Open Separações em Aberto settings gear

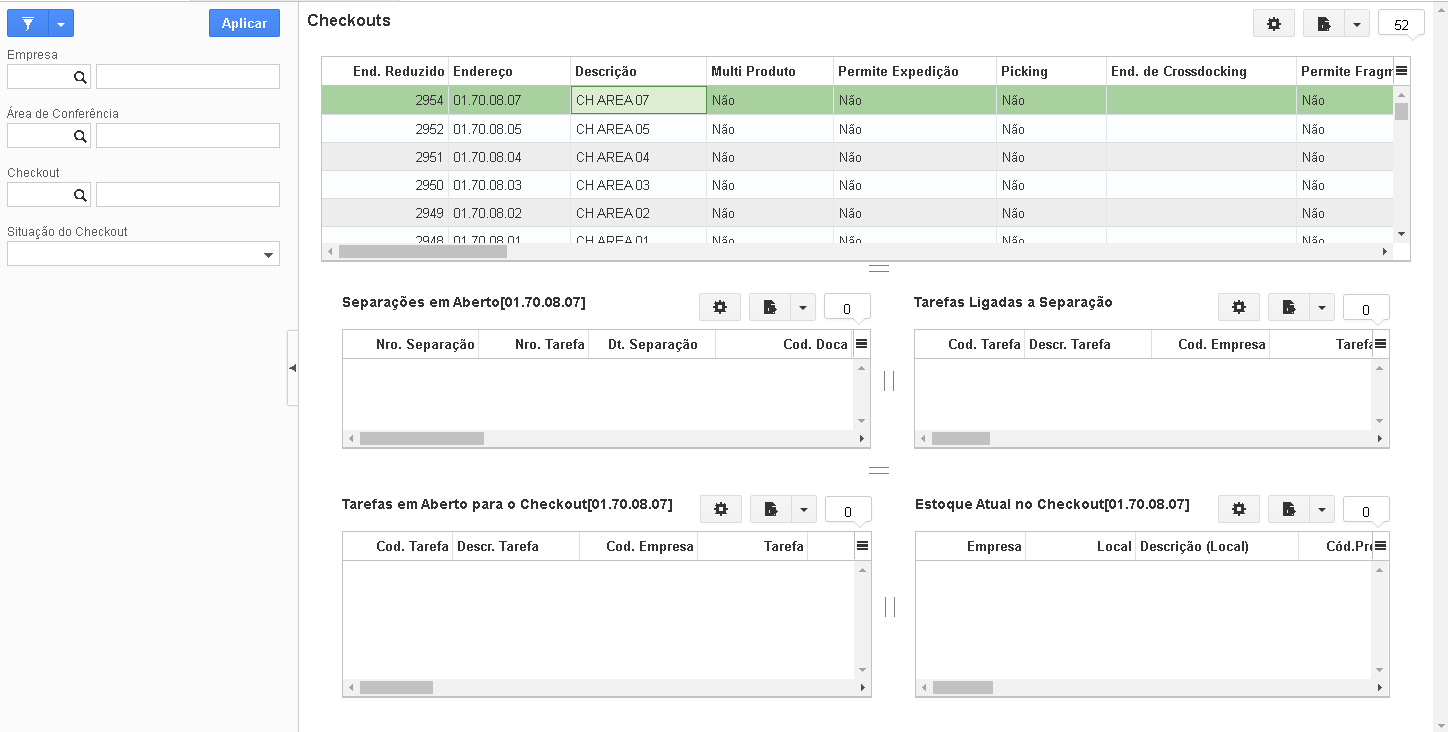point(720,307)
